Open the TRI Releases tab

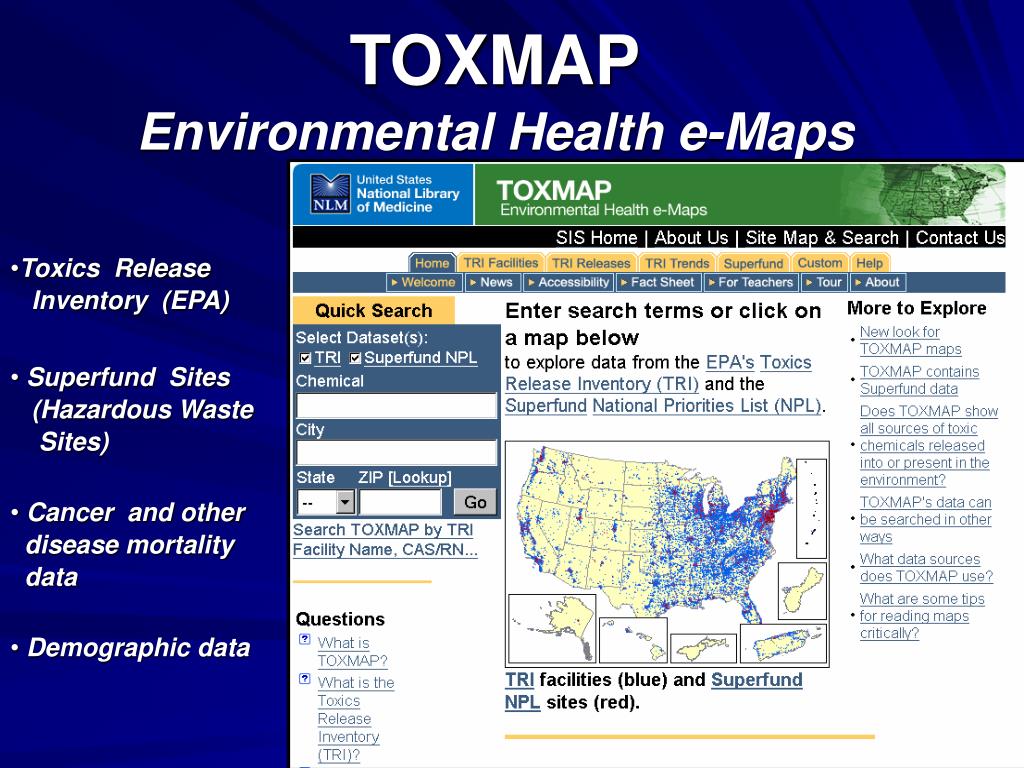591,263
